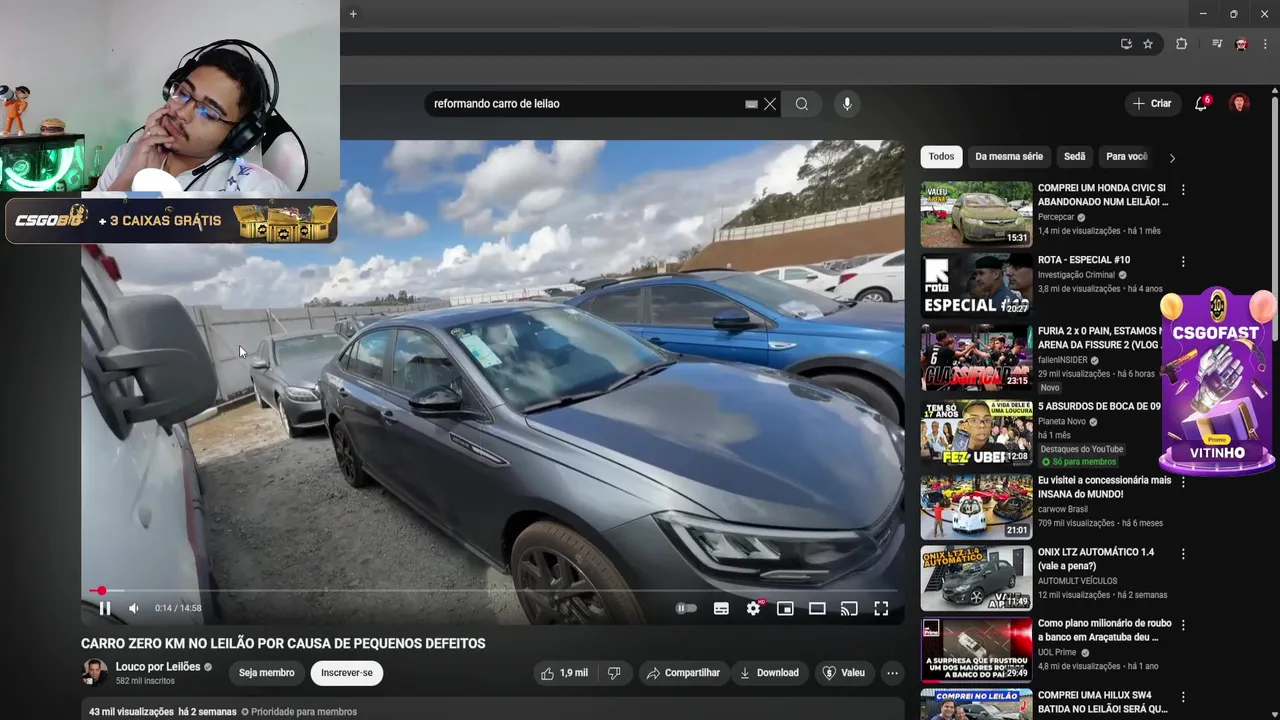Image resolution: width=1280 pixels, height=720 pixels.
Task: Open the Chrome profile avatar
Action: (1242, 44)
